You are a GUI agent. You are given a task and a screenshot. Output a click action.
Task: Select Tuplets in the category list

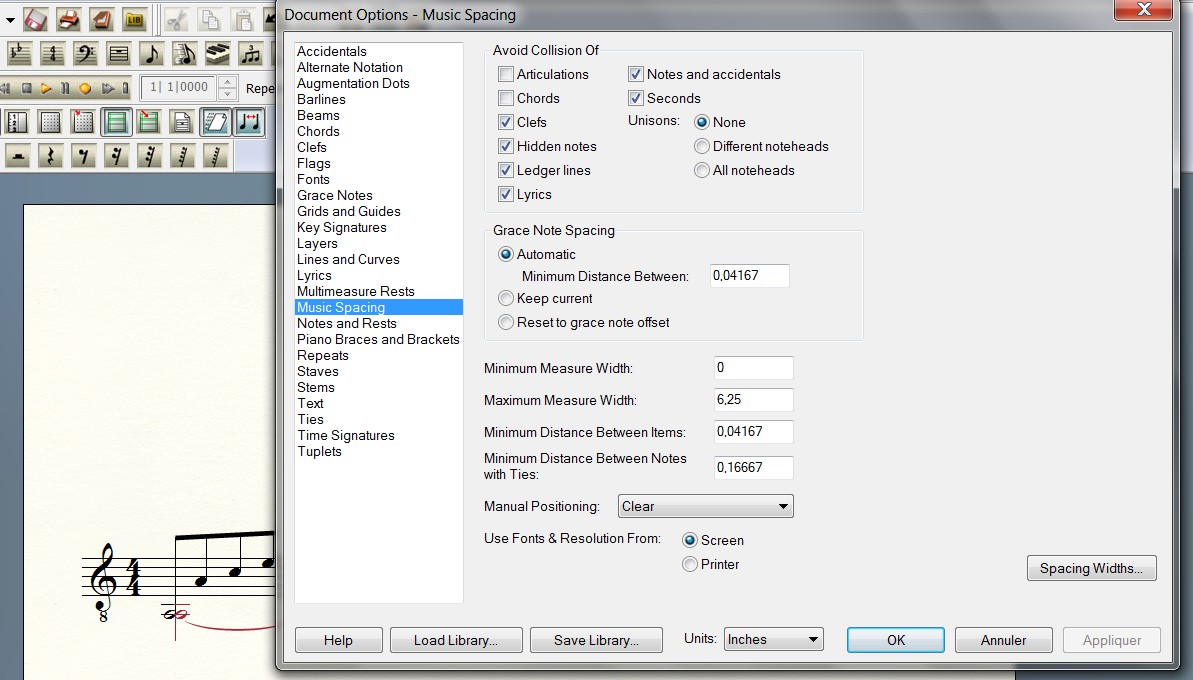pyautogui.click(x=319, y=451)
